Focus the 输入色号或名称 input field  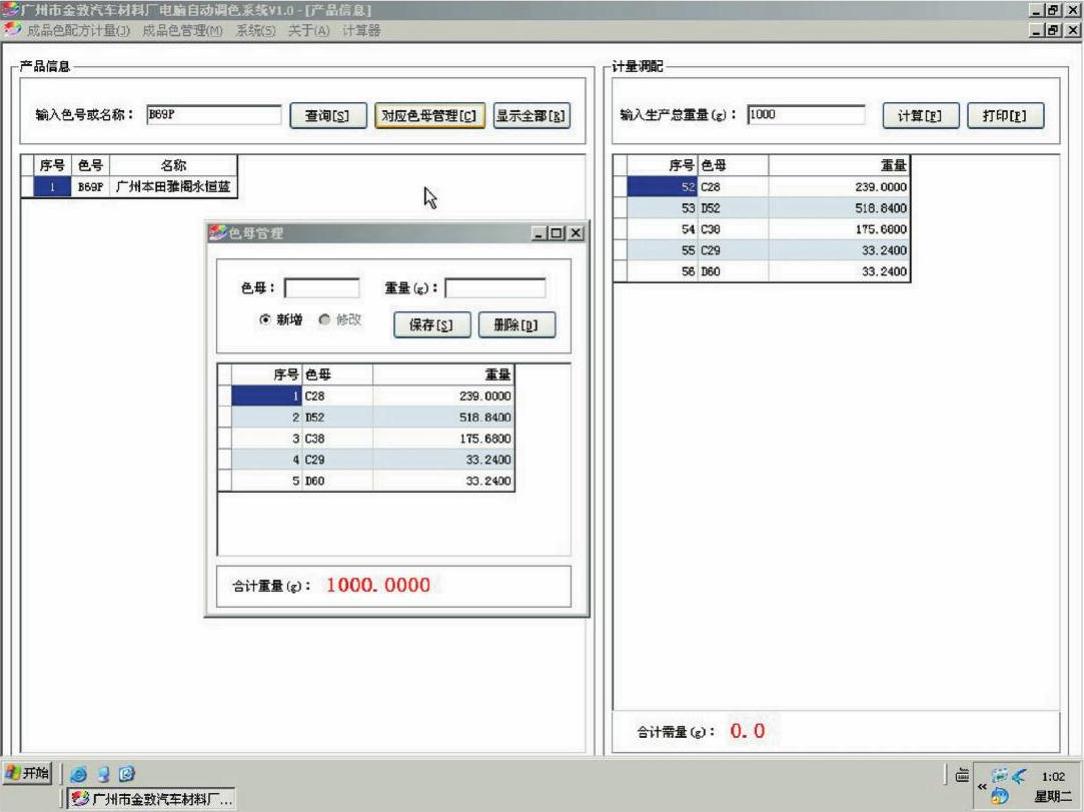pyautogui.click(x=214, y=115)
